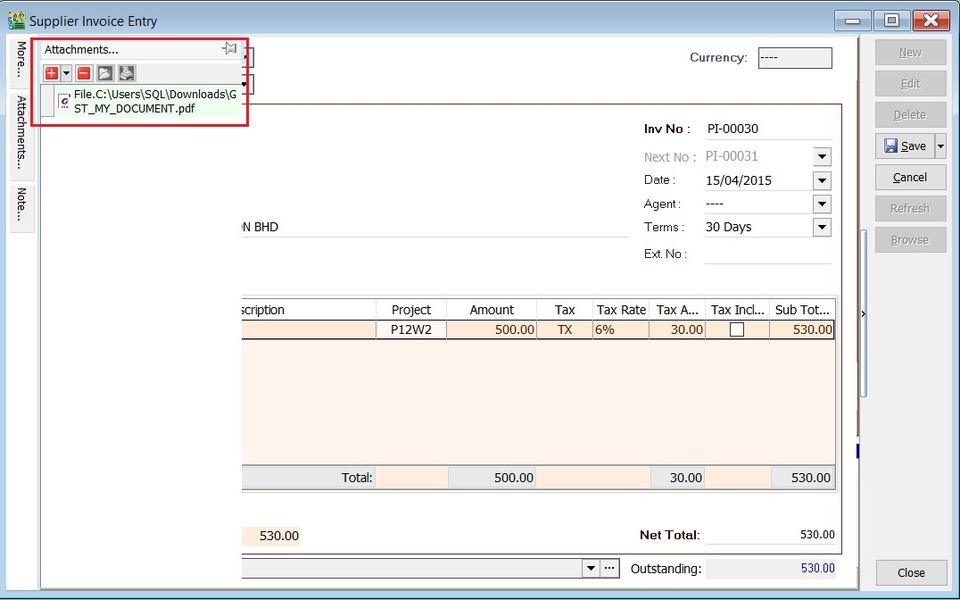
Task: Click the save attachment to disk icon
Action: [x=126, y=73]
